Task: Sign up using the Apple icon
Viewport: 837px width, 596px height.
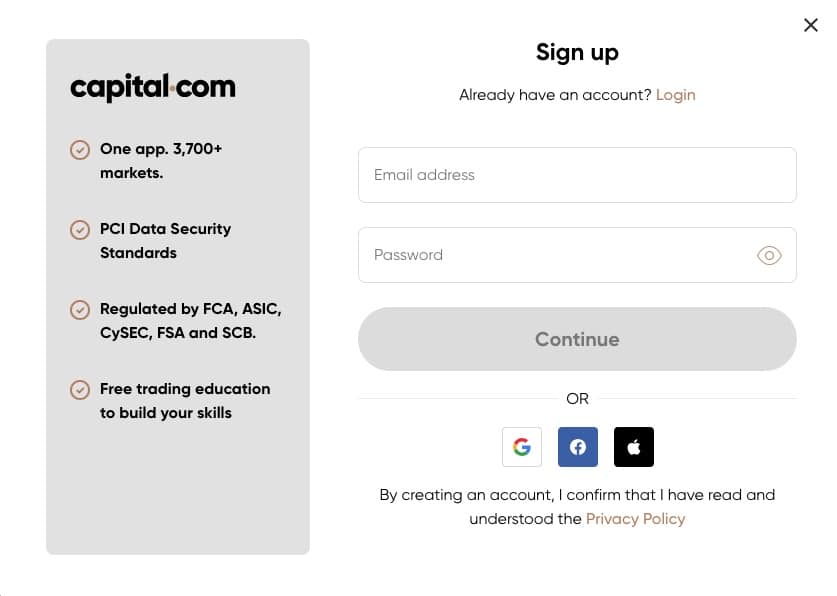Action: tap(634, 447)
